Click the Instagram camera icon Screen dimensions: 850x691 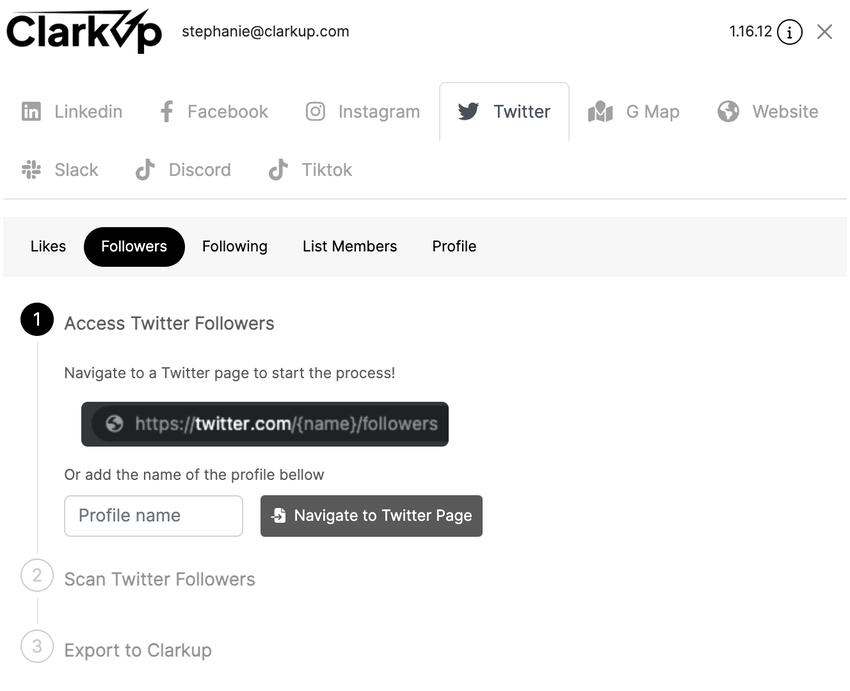tap(315, 112)
